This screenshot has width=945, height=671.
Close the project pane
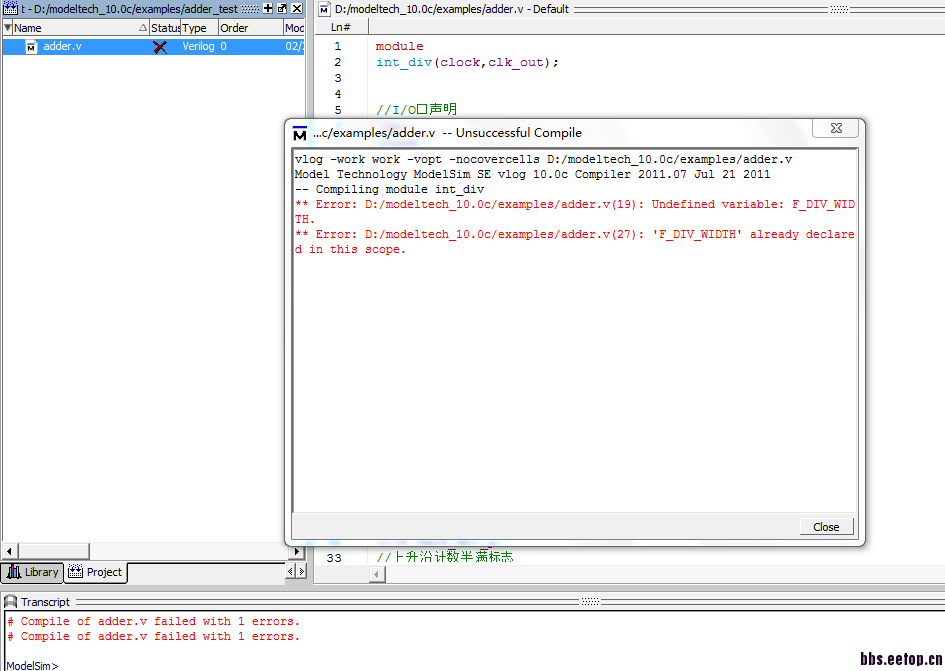(x=296, y=8)
